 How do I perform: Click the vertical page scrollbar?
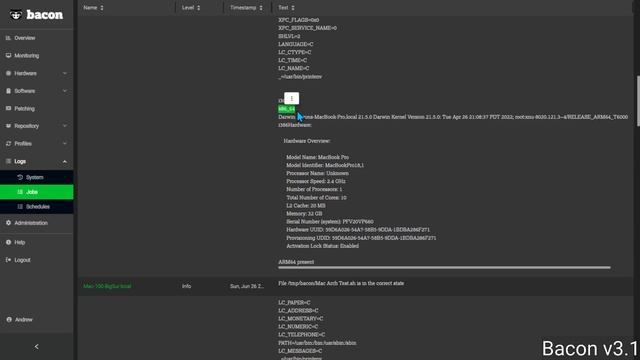point(638,101)
